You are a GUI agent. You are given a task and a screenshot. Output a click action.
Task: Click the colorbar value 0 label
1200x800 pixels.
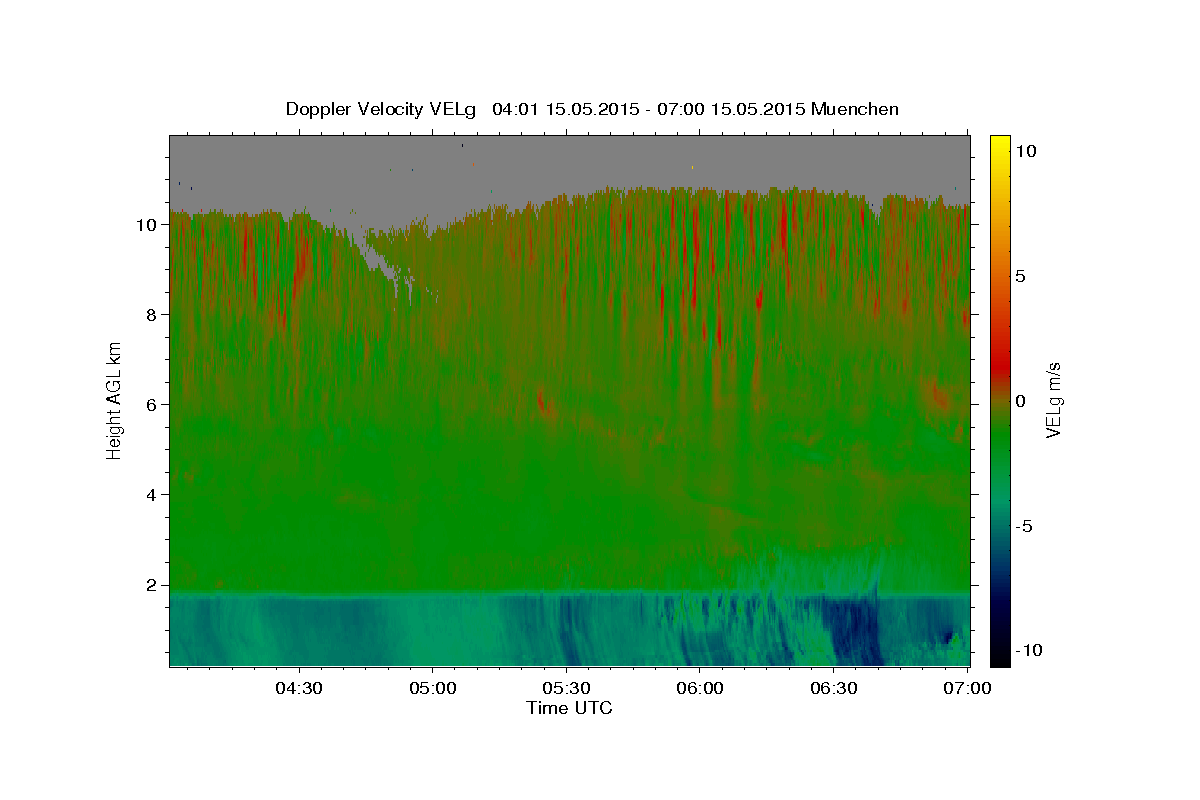(x=1020, y=401)
